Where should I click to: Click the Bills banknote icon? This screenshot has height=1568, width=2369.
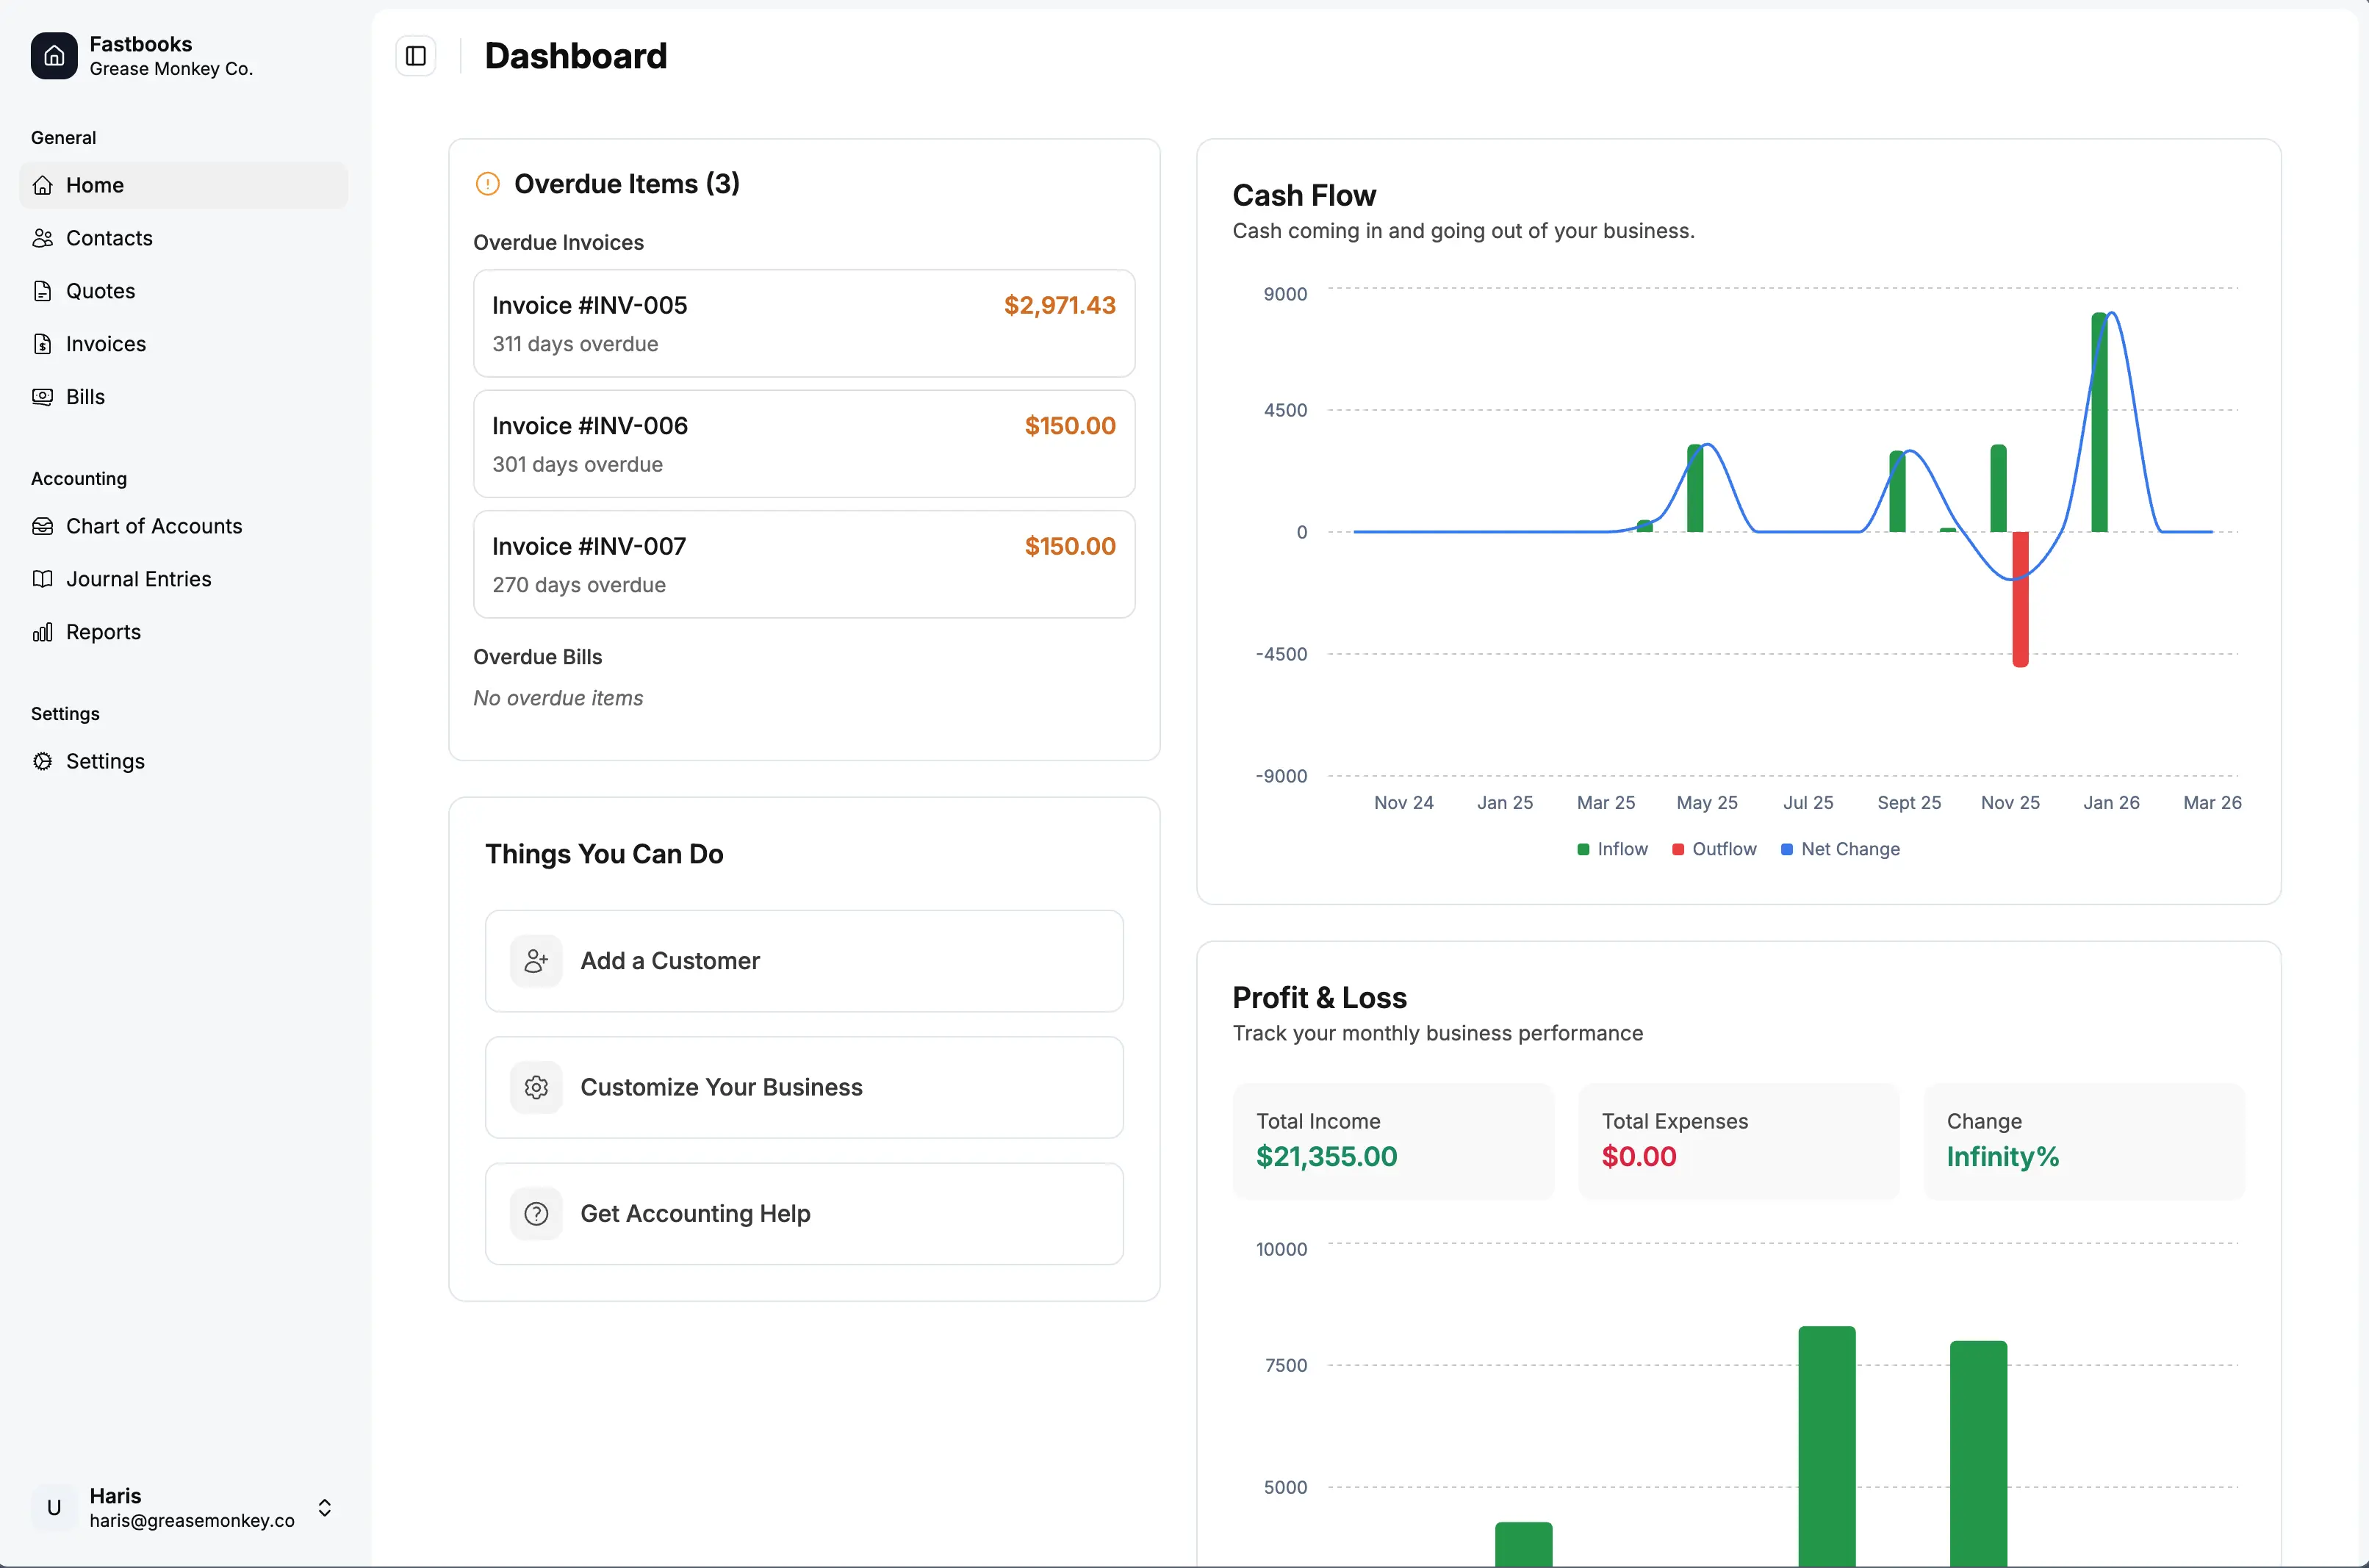(x=42, y=397)
